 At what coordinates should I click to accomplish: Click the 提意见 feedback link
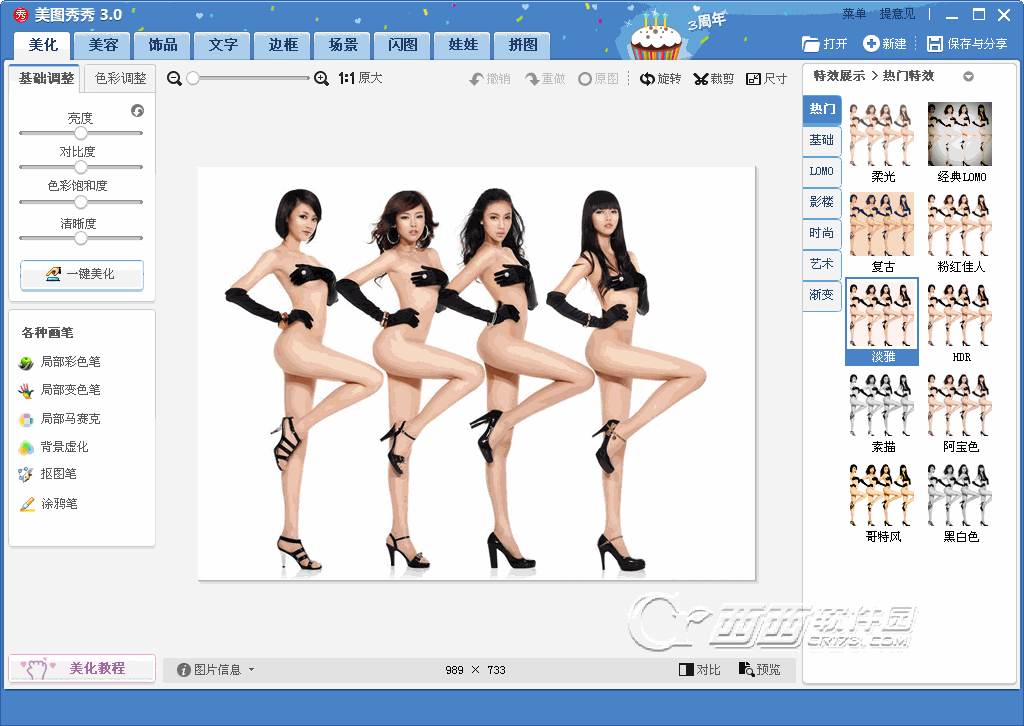click(x=897, y=14)
